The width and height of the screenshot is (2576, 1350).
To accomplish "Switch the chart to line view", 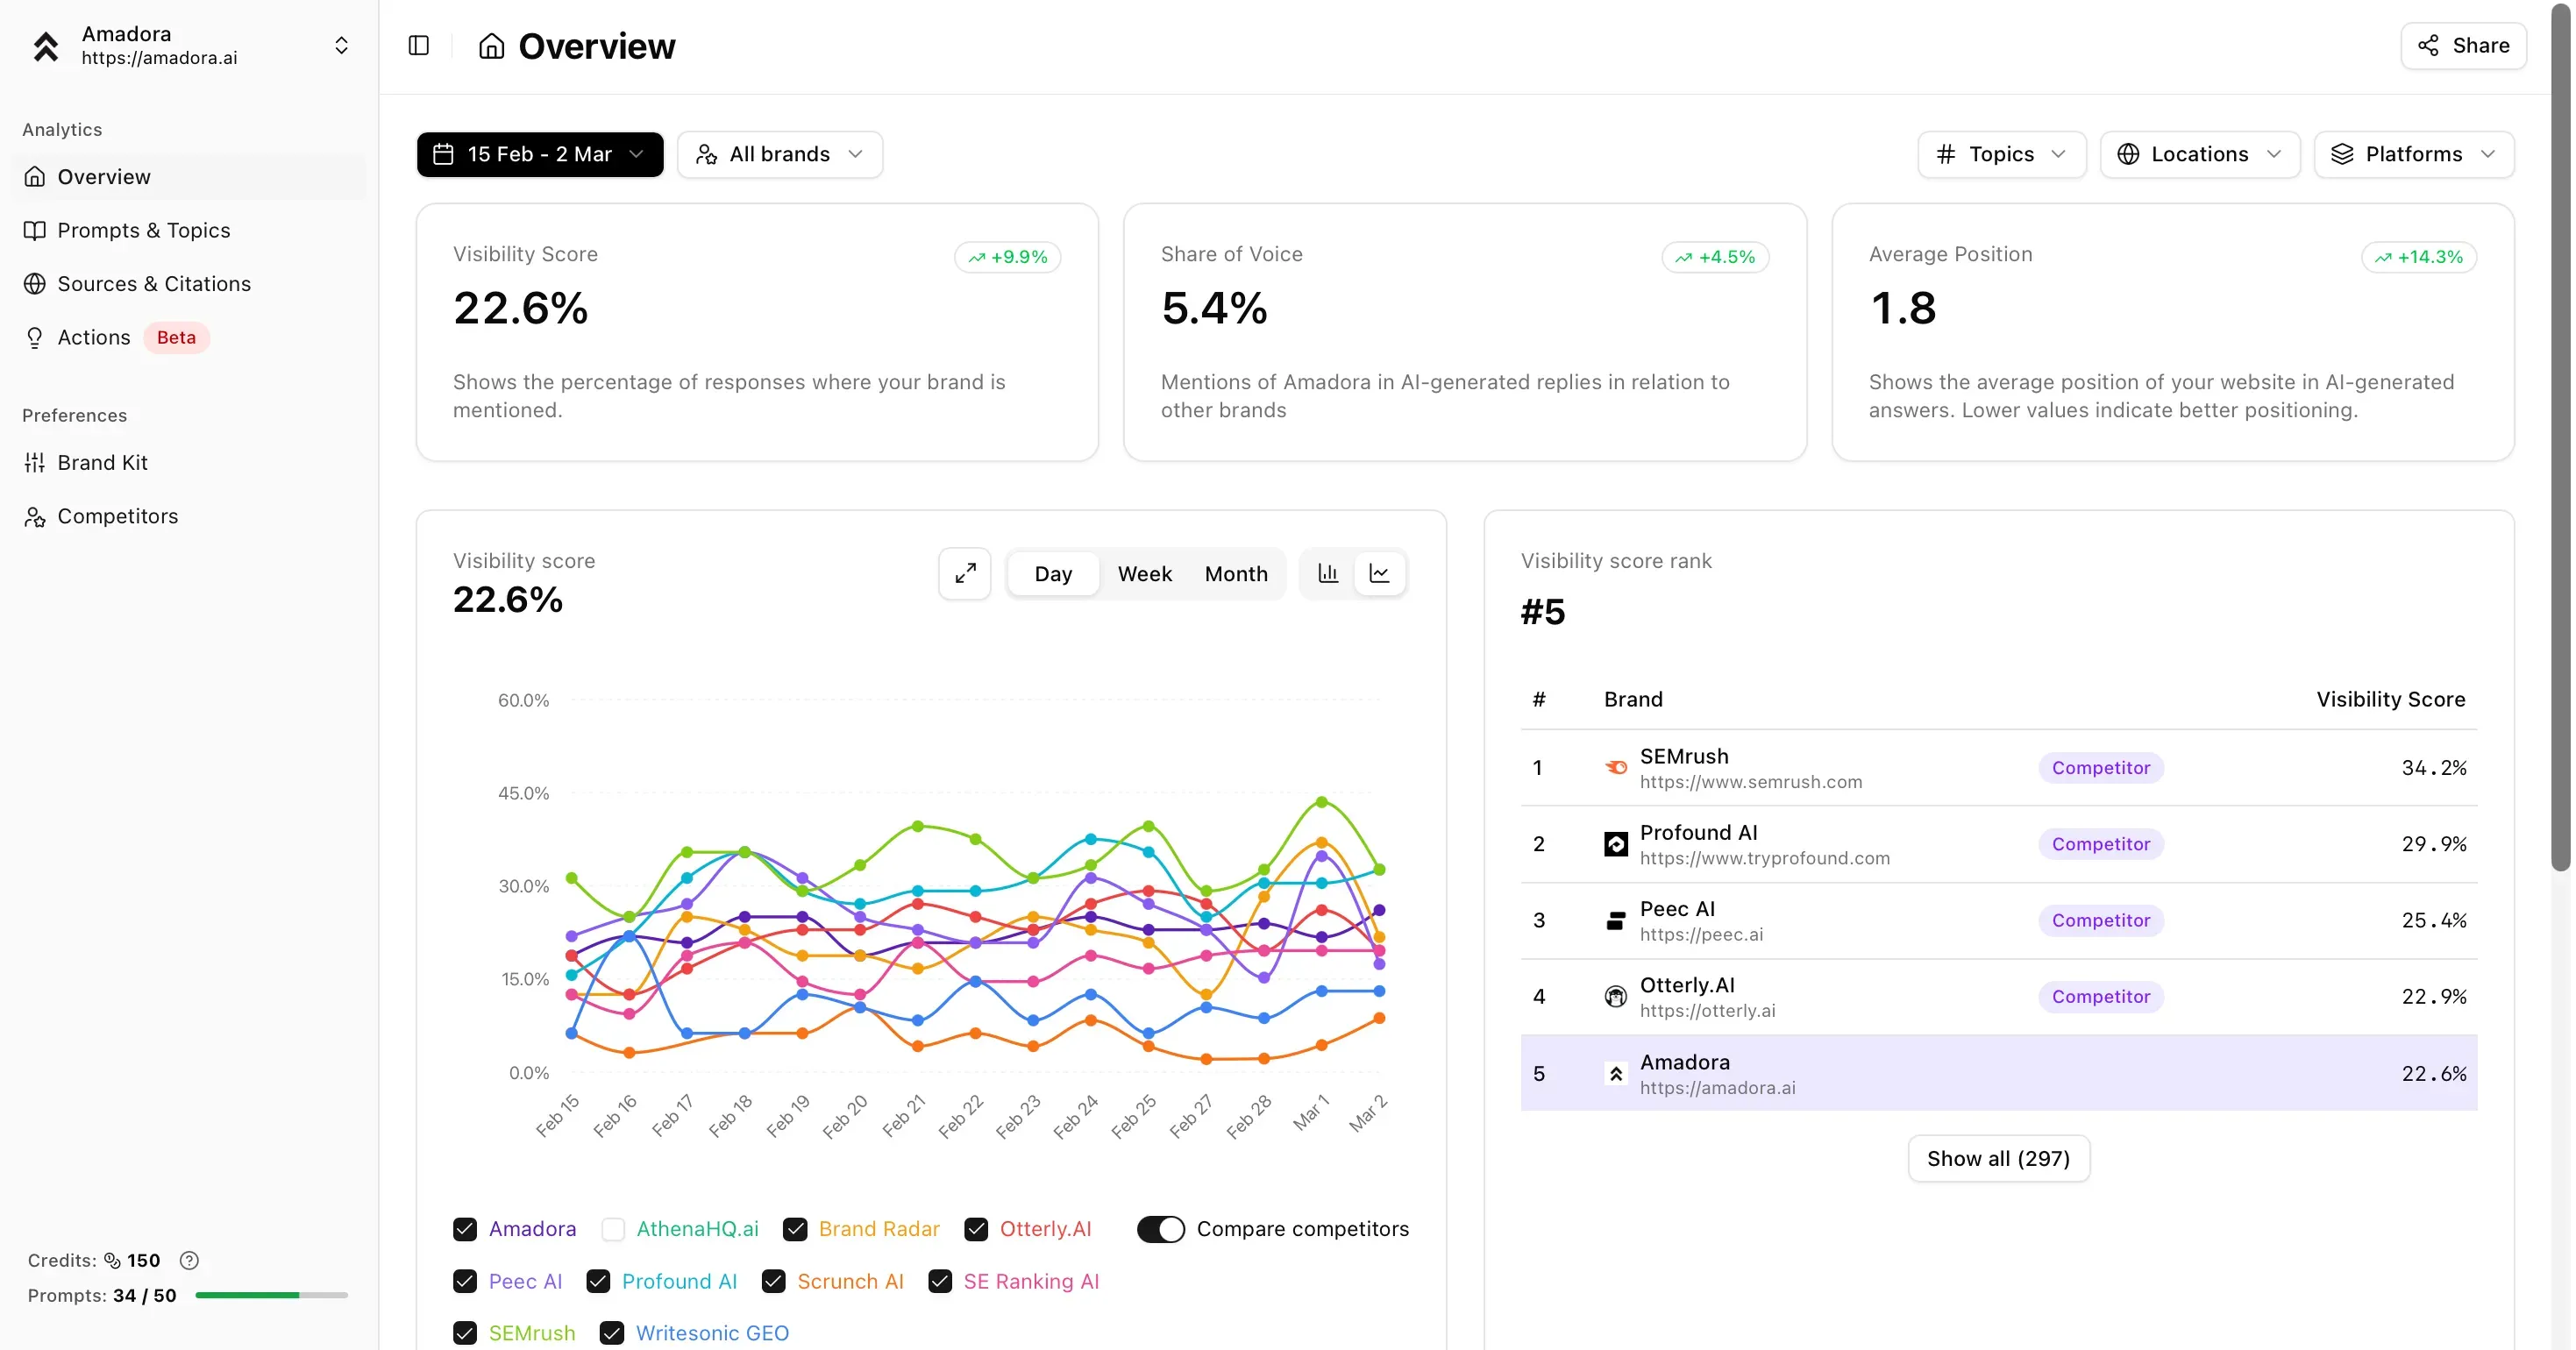I will (x=1380, y=574).
